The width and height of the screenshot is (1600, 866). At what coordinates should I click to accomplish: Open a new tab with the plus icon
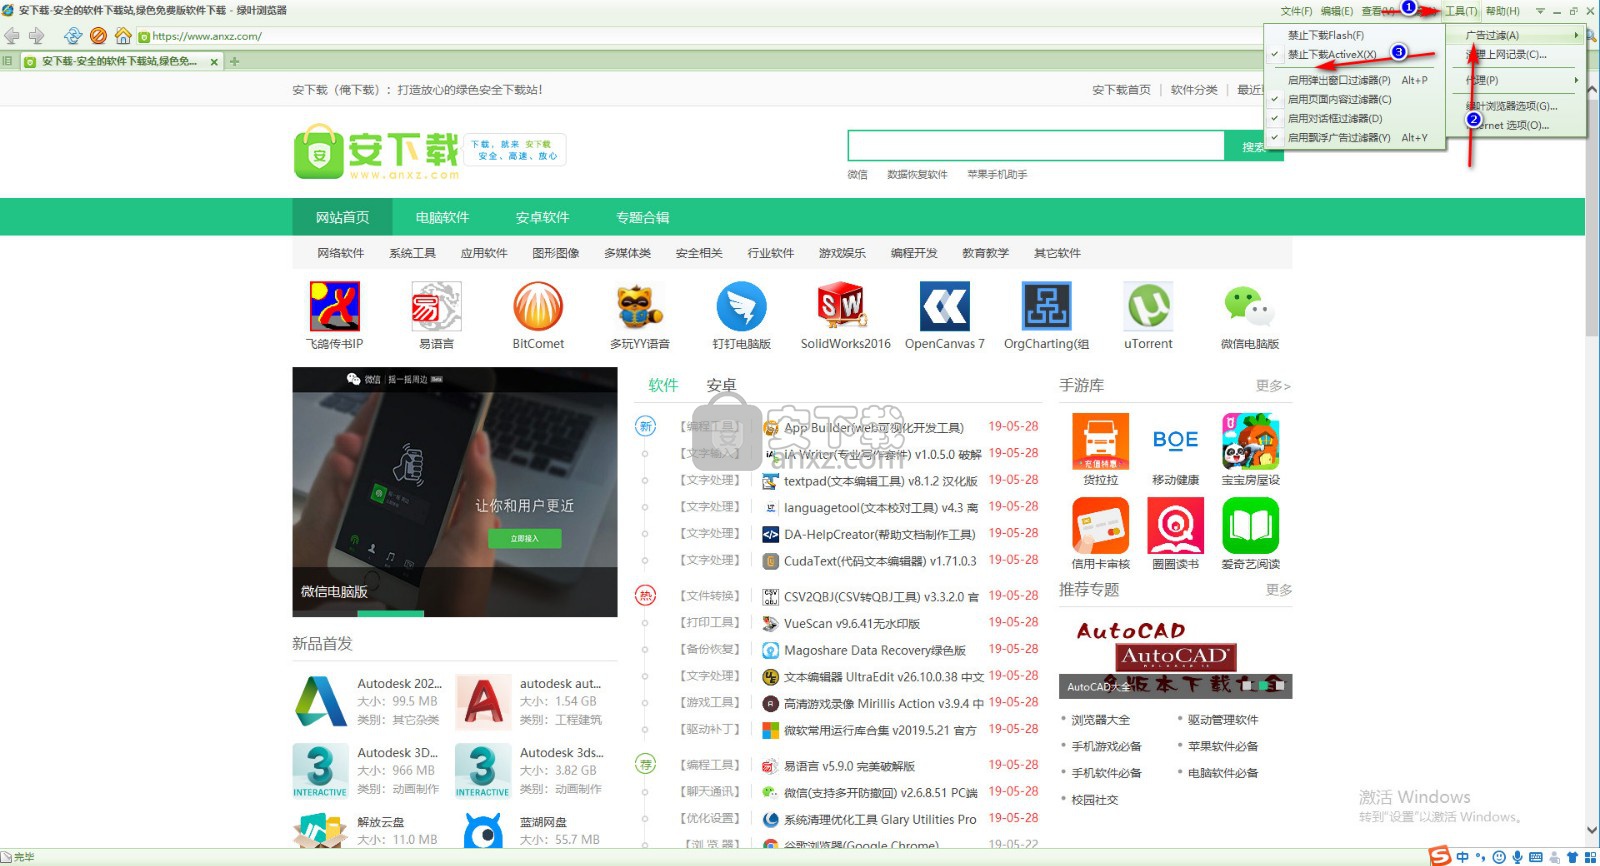pyautogui.click(x=235, y=61)
